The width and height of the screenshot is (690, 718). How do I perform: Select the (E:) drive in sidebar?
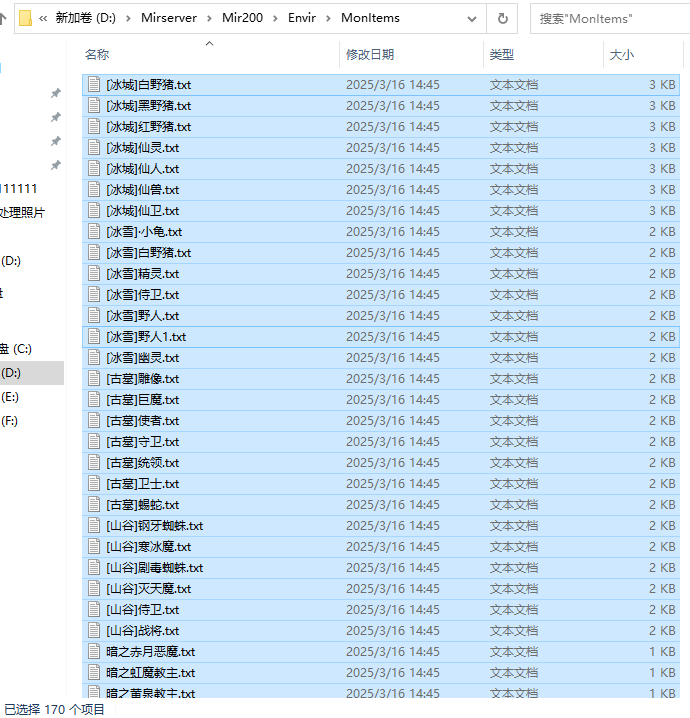pos(10,397)
